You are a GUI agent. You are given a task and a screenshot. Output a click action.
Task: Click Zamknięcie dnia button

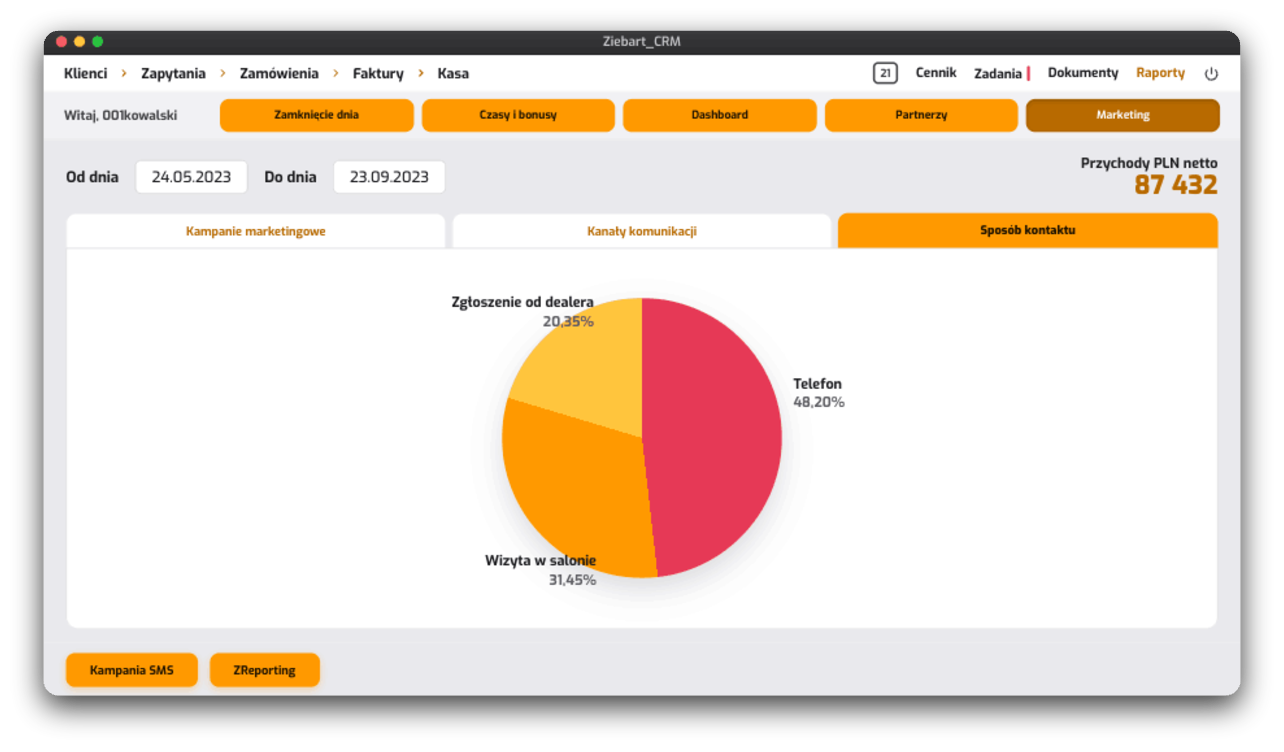(x=317, y=115)
